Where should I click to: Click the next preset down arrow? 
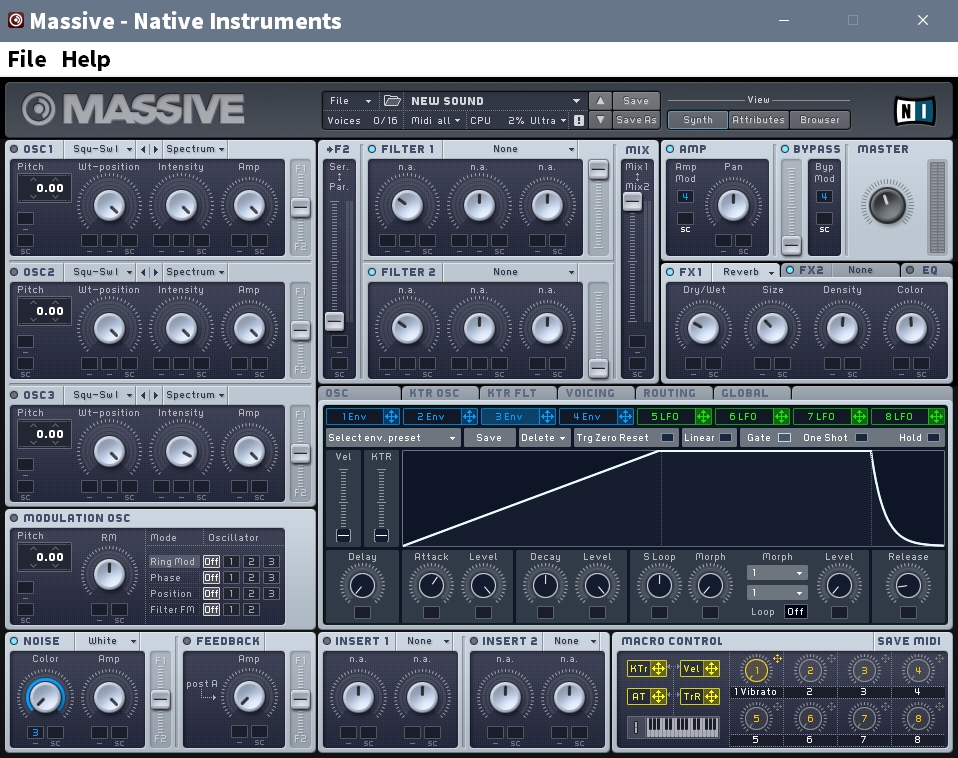tap(600, 120)
